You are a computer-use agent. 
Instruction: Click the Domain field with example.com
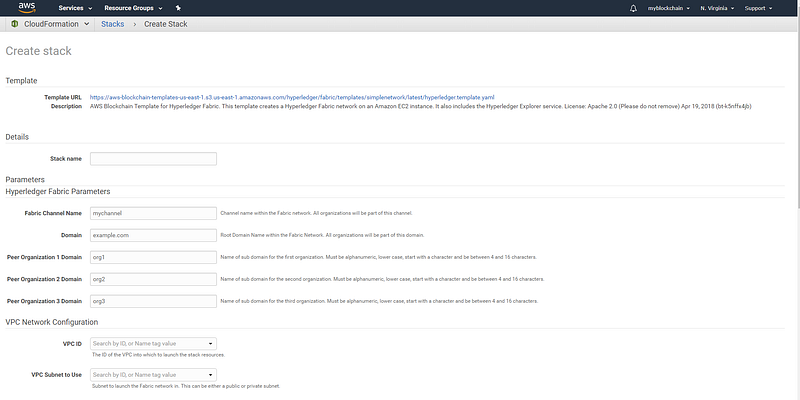coord(154,235)
